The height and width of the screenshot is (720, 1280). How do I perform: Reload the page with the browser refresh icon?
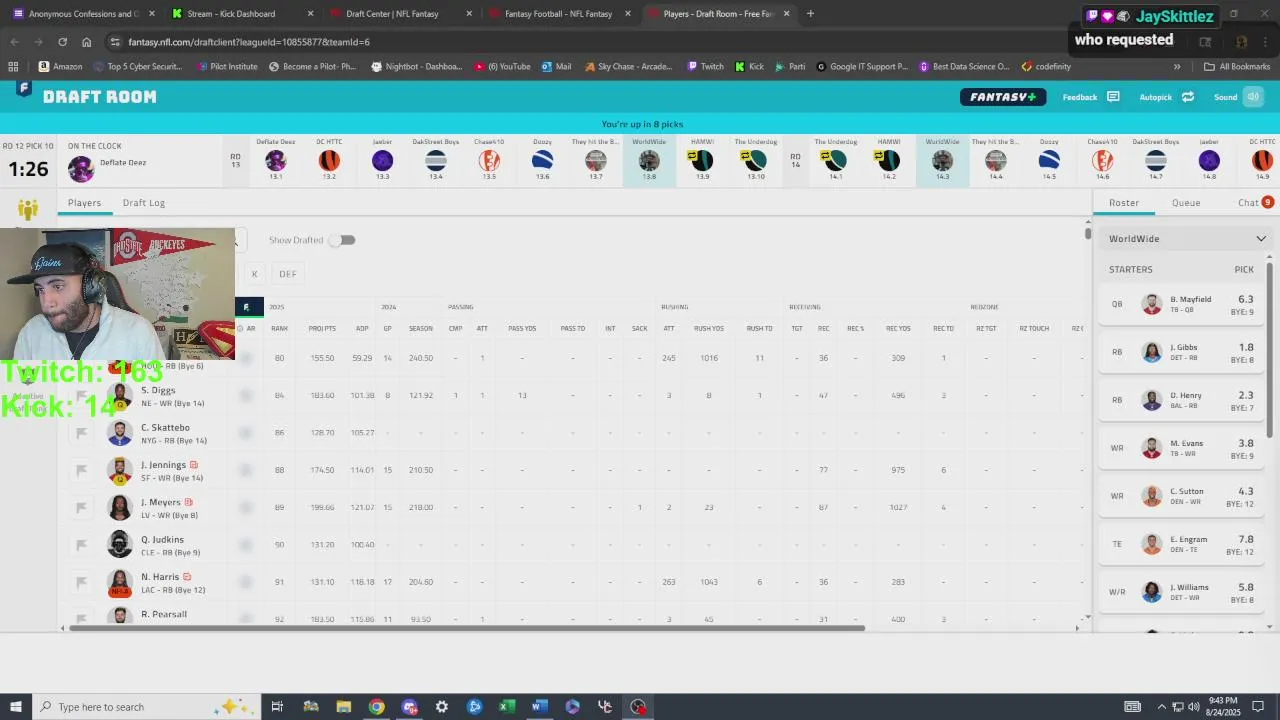[62, 42]
